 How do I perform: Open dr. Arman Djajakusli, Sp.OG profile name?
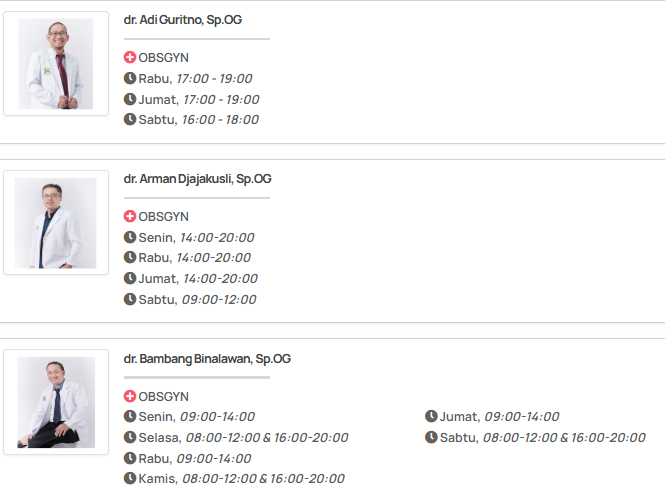[197, 179]
